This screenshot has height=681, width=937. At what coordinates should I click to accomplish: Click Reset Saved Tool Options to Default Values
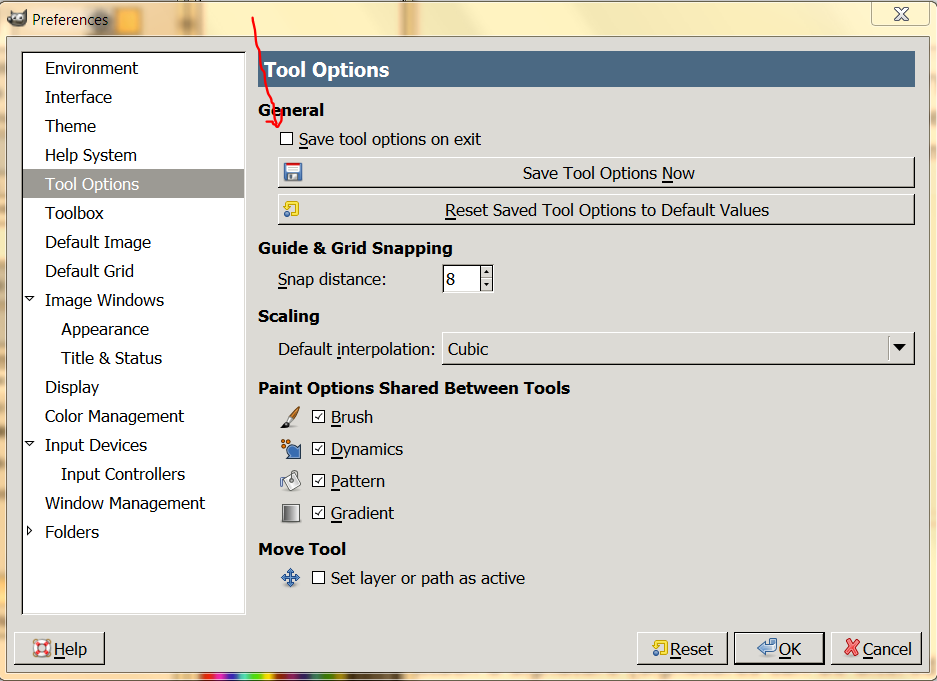click(x=596, y=210)
